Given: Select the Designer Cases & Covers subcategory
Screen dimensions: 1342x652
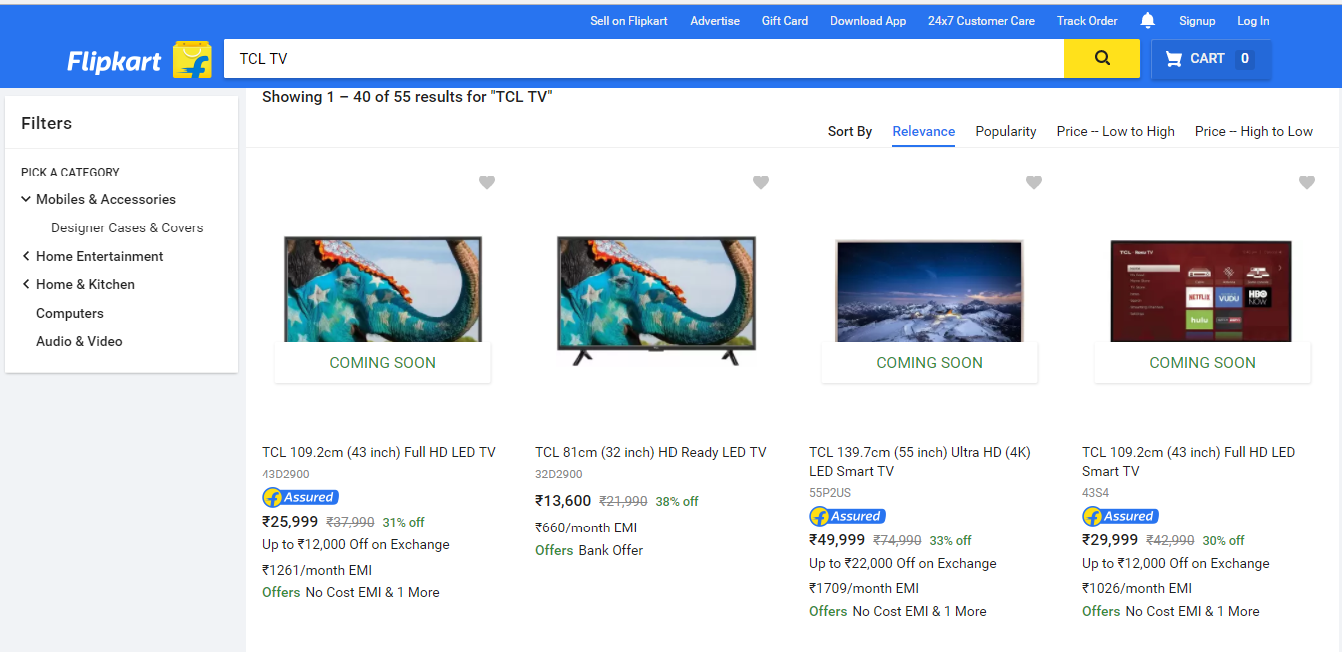Looking at the screenshot, I should (x=127, y=228).
